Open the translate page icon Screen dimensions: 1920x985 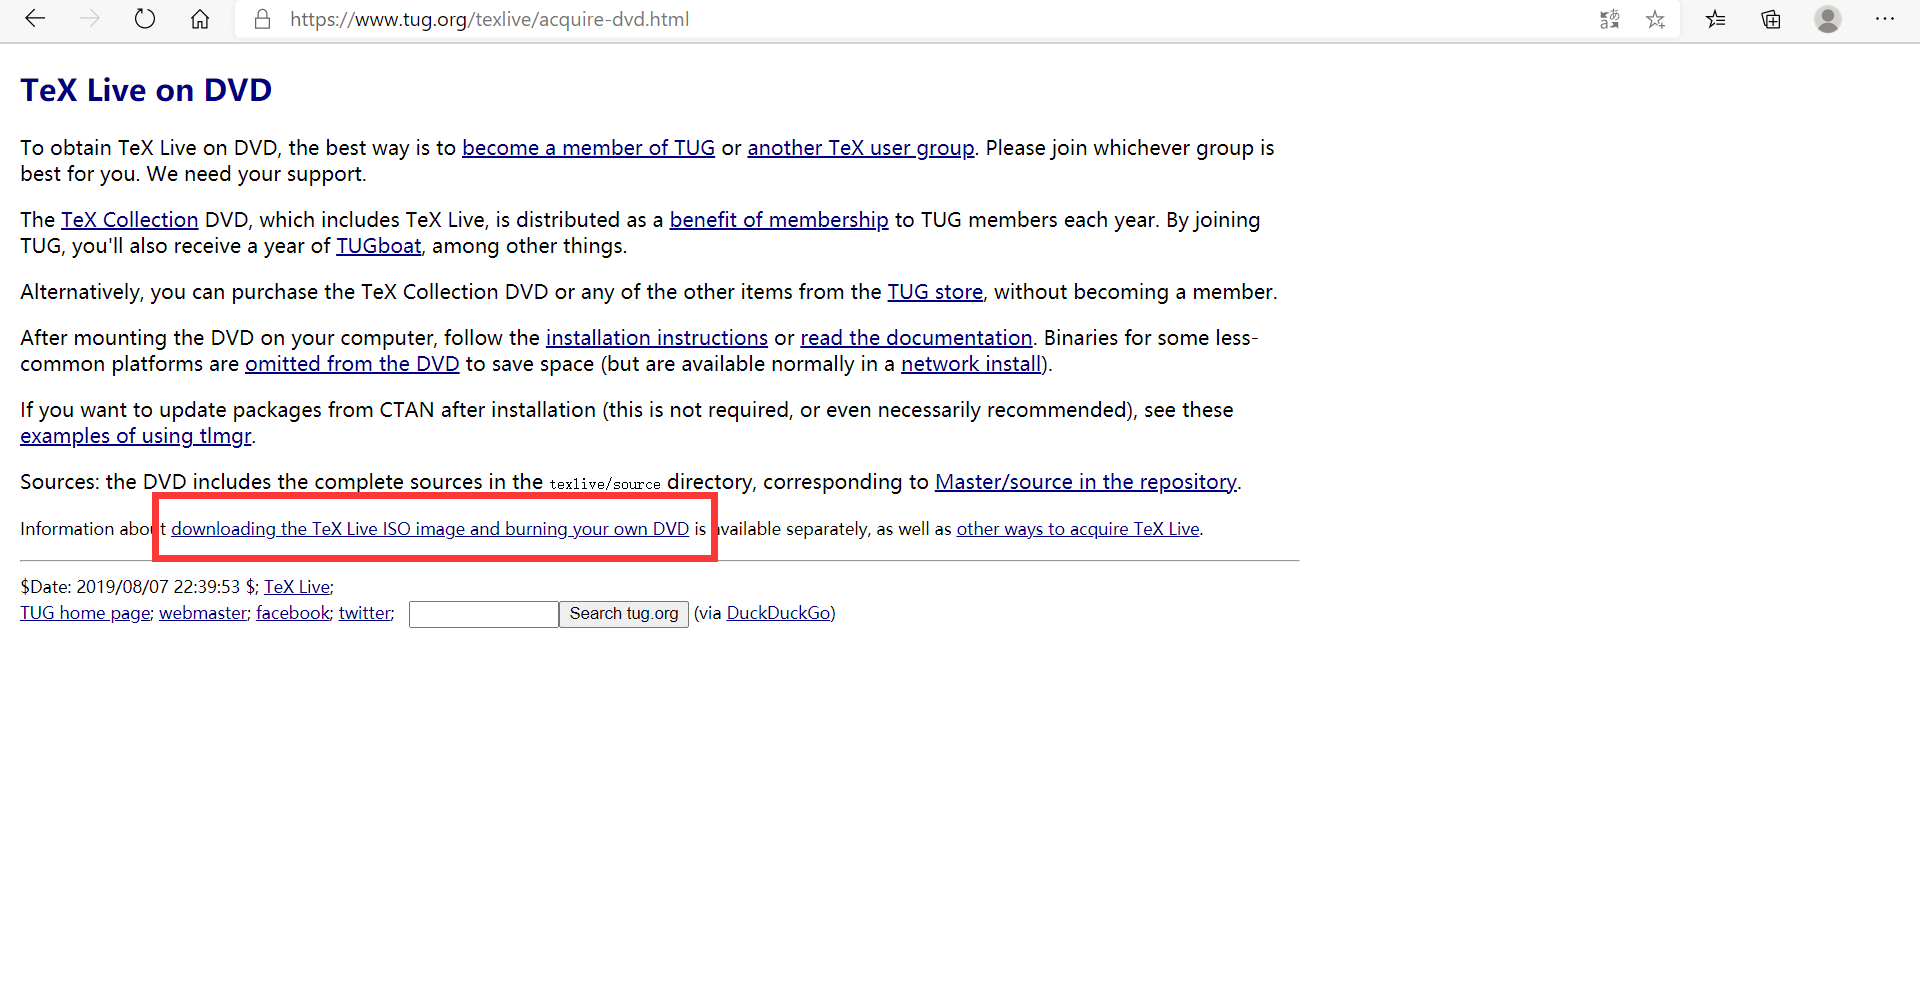[1609, 19]
